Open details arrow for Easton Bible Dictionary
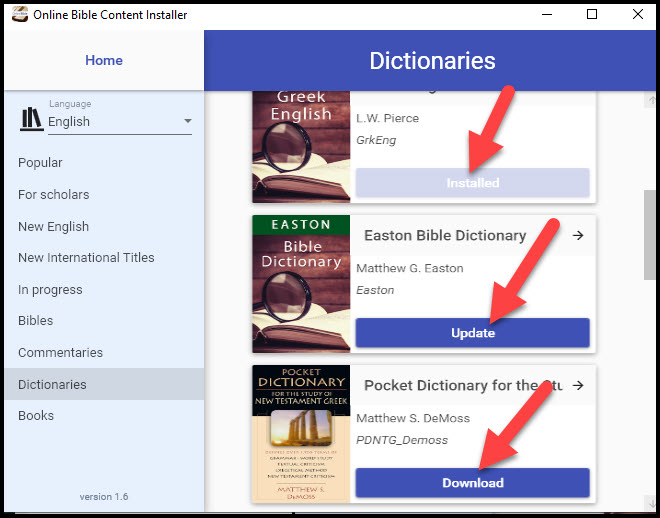Image resolution: width=660 pixels, height=518 pixels. tap(578, 235)
